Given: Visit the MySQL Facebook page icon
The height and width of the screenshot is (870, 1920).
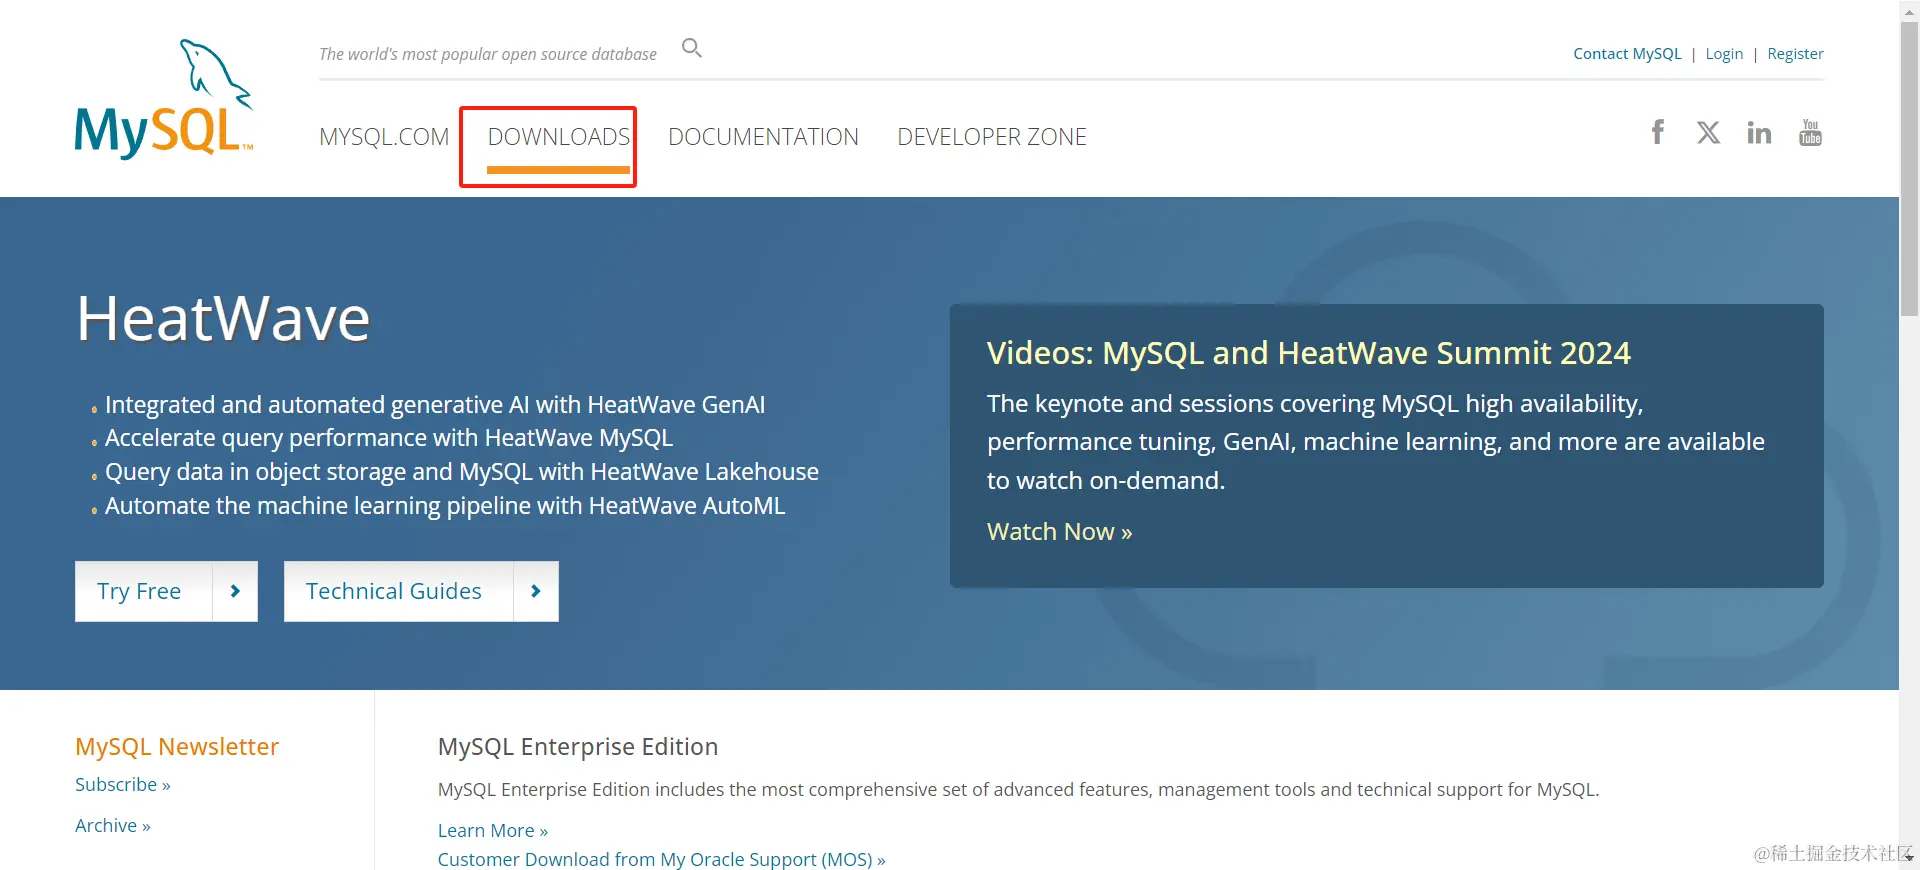Looking at the screenshot, I should (1658, 132).
